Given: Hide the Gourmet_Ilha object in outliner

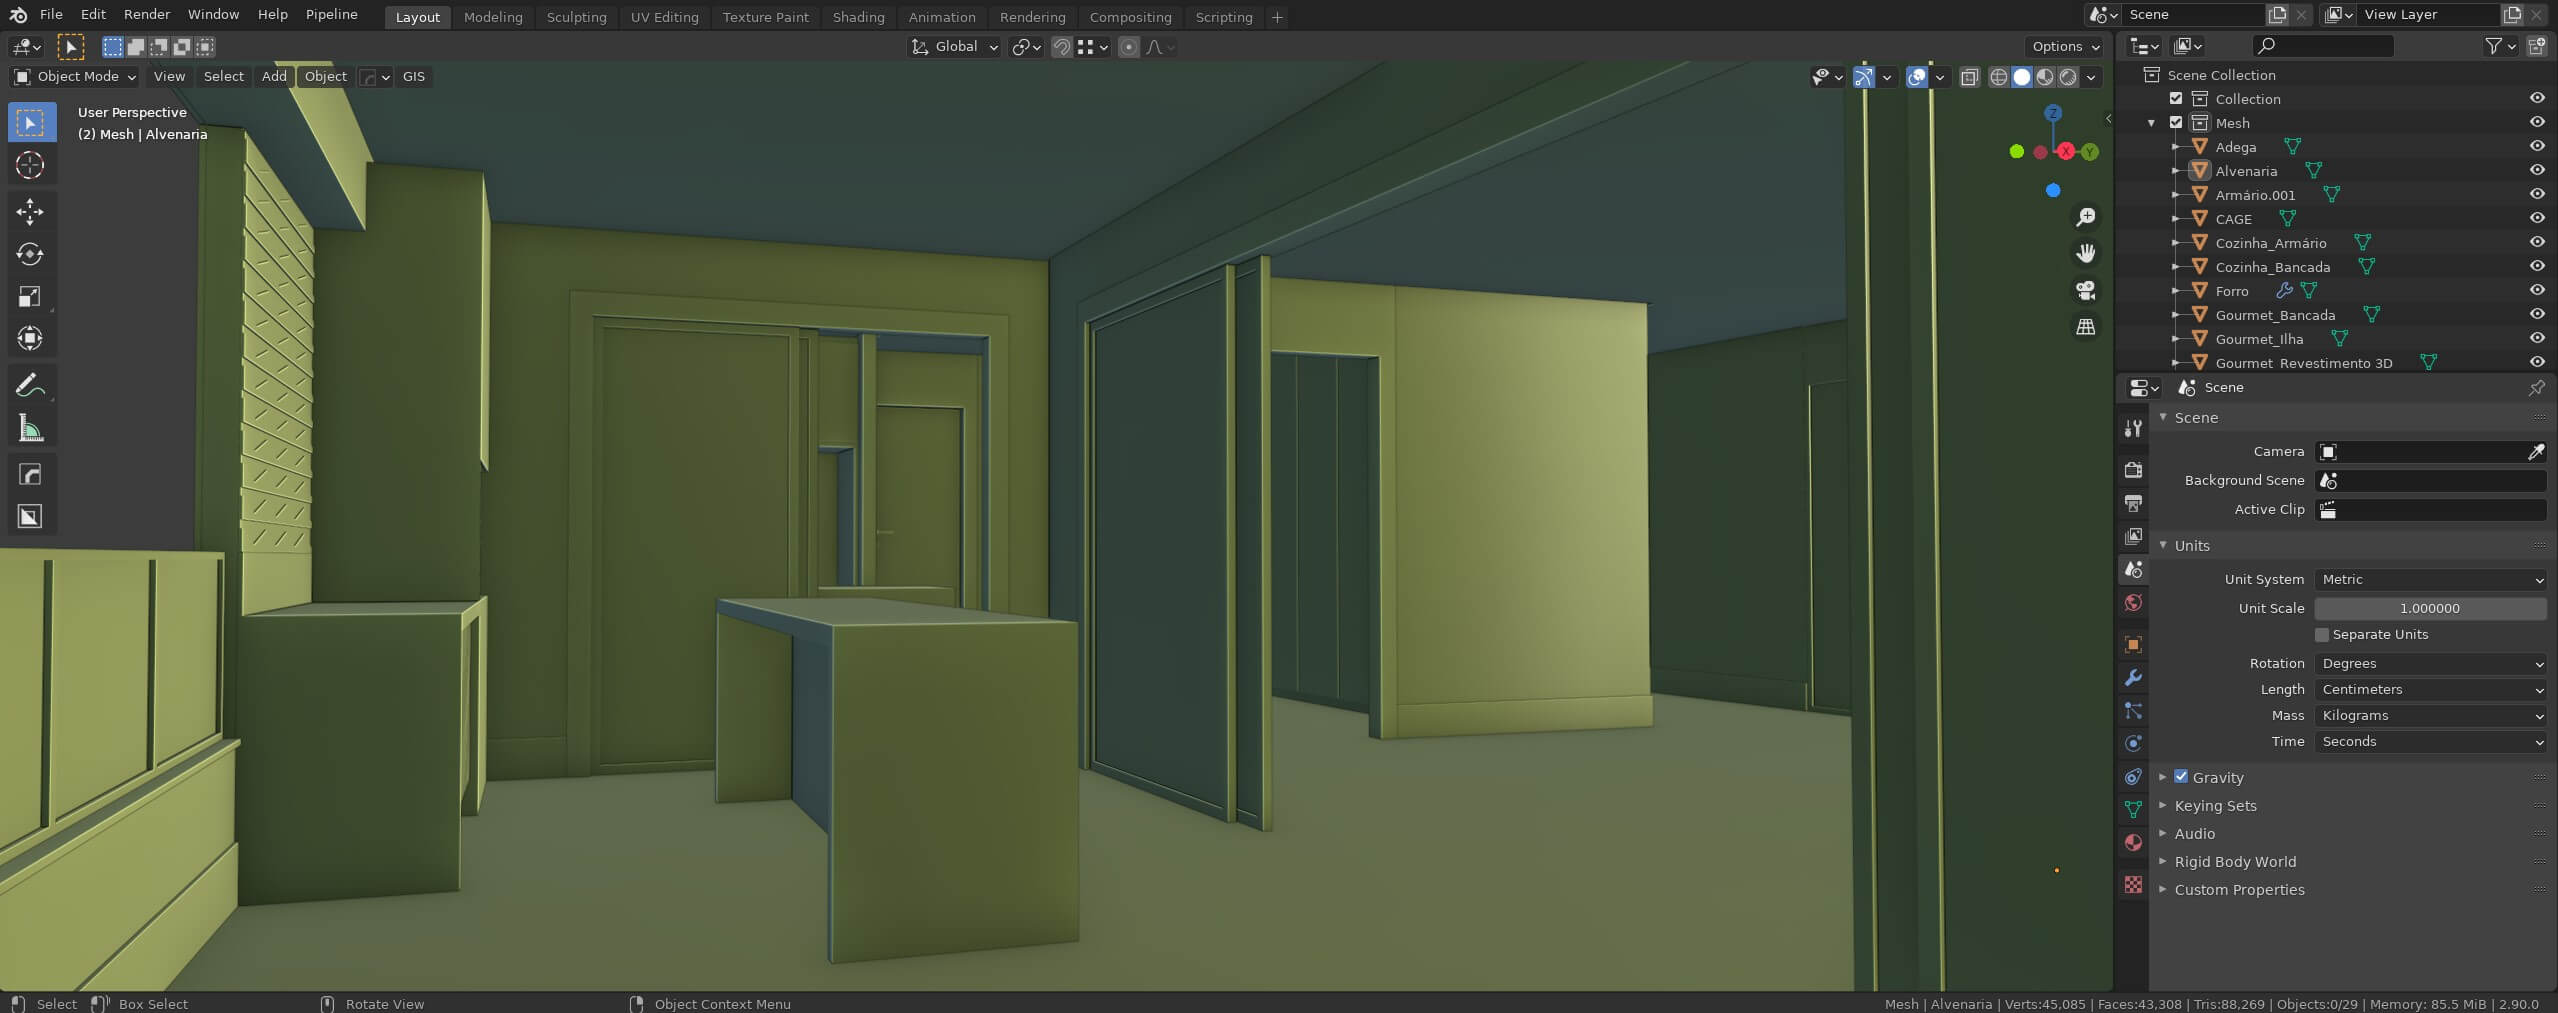Looking at the screenshot, I should 2537,338.
